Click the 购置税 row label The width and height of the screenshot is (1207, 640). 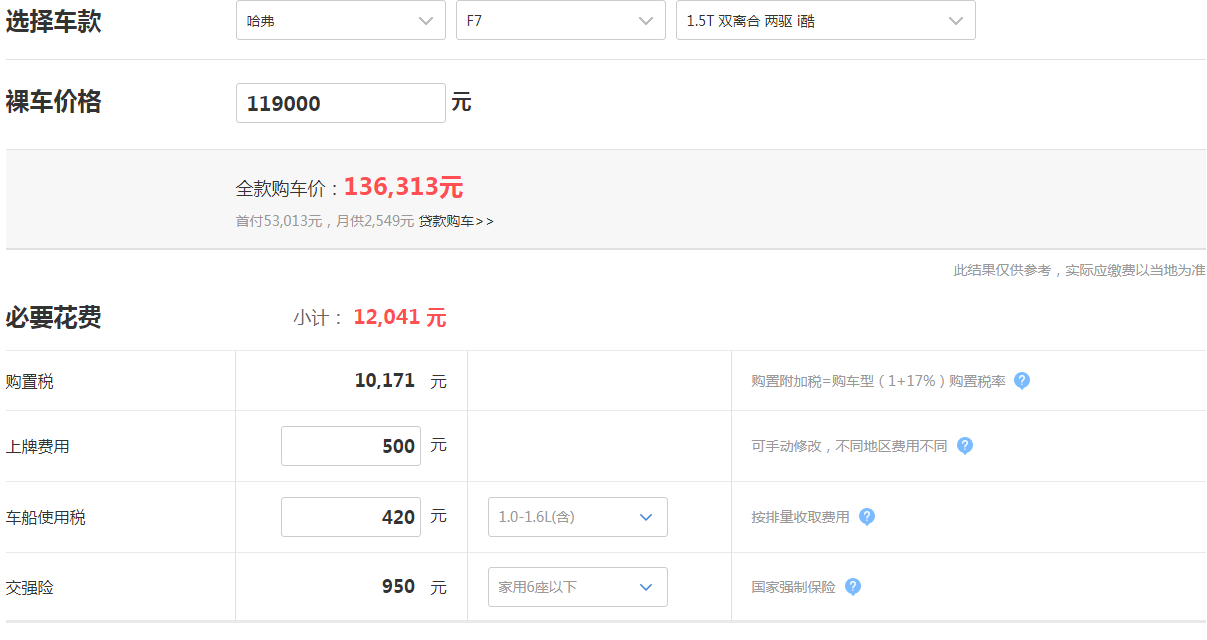pos(30,381)
